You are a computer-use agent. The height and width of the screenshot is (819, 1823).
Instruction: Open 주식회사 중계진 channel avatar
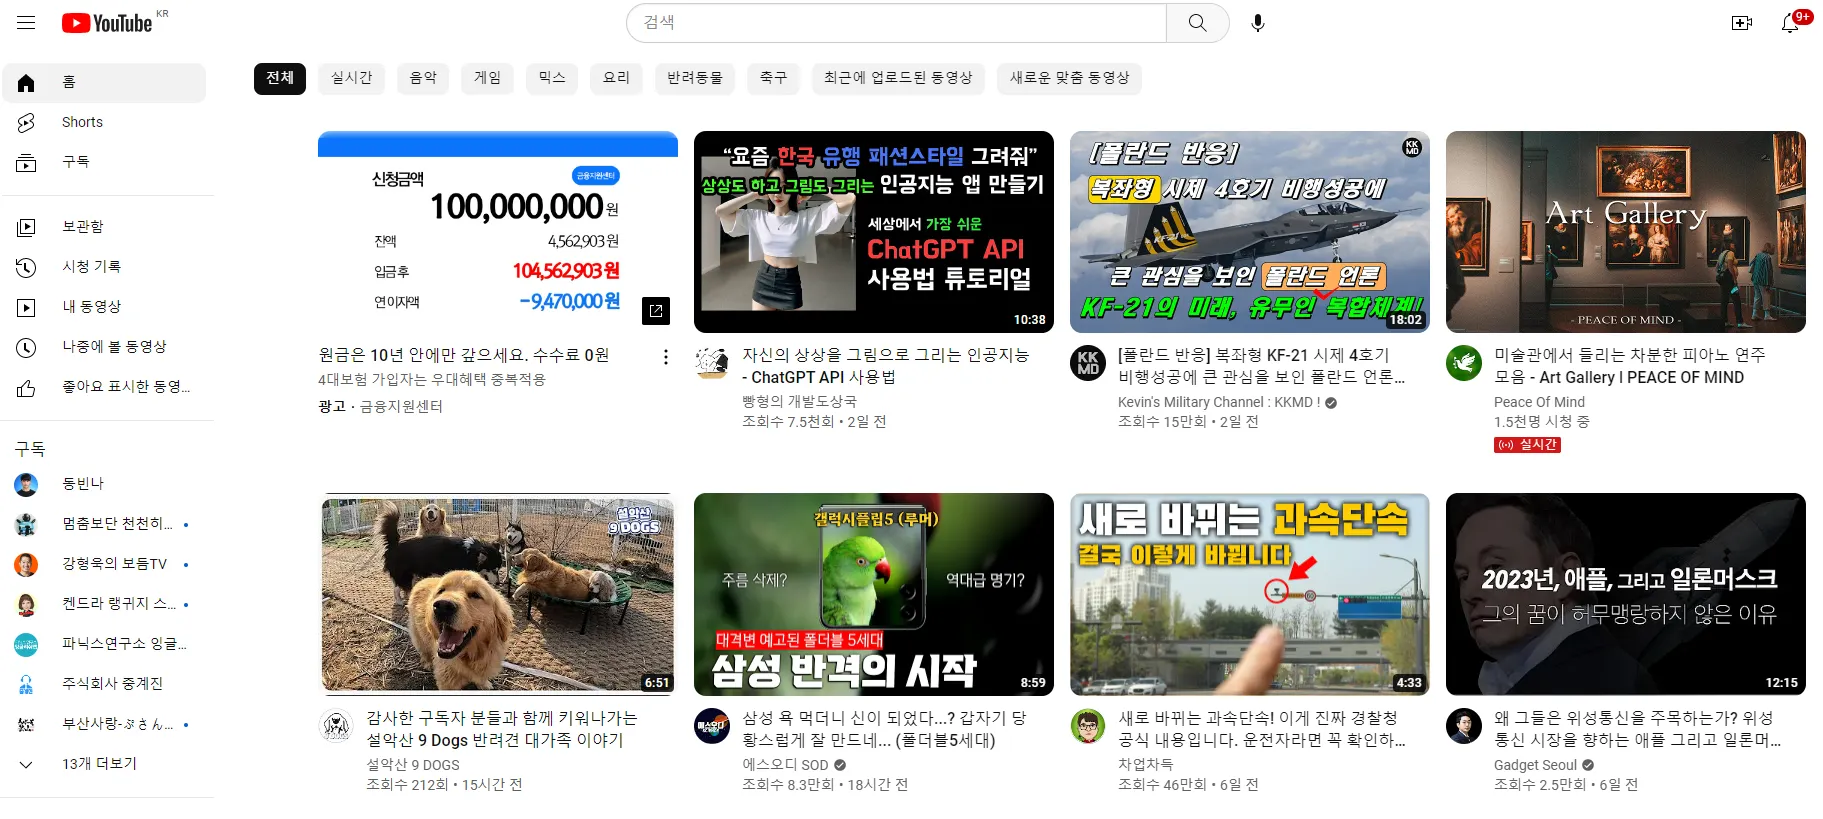click(26, 684)
